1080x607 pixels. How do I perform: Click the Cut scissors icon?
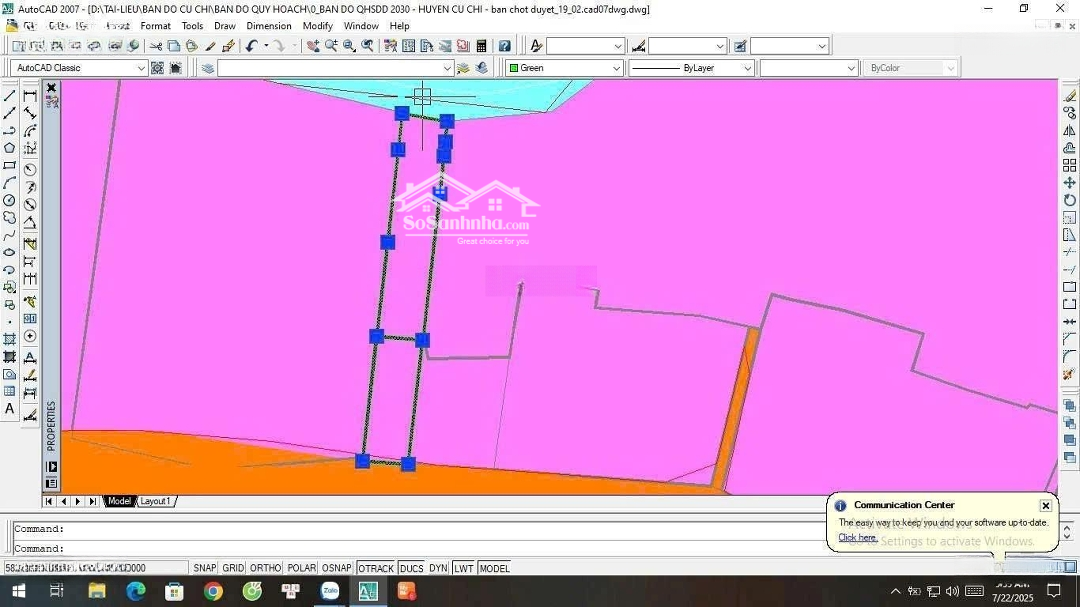(156, 46)
